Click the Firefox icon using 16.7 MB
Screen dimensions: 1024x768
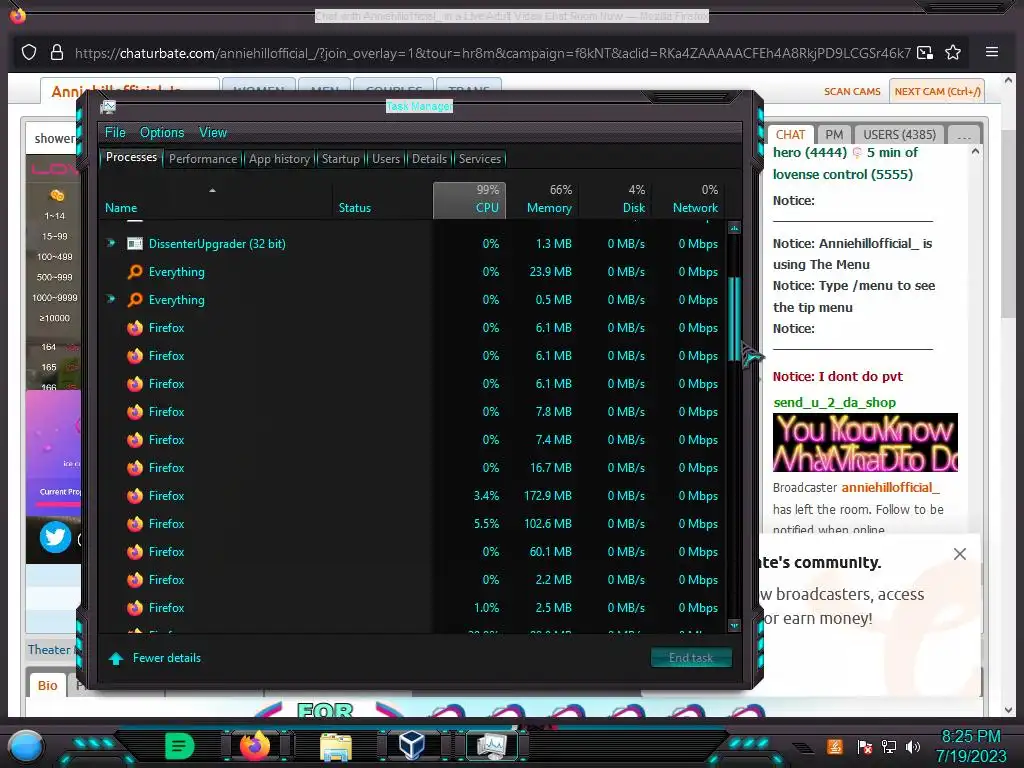pos(135,468)
